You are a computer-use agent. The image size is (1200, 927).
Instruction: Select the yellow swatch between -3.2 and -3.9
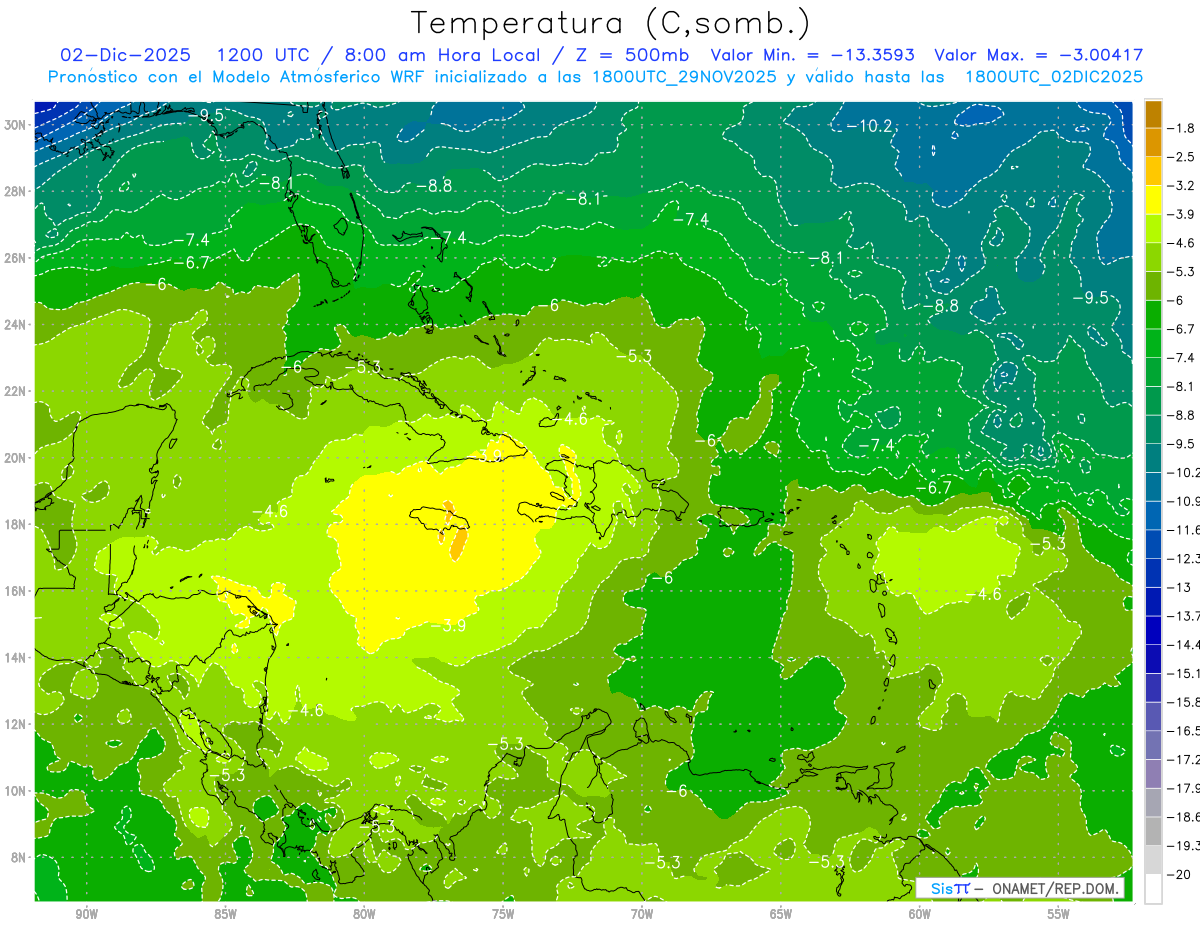pos(1153,199)
